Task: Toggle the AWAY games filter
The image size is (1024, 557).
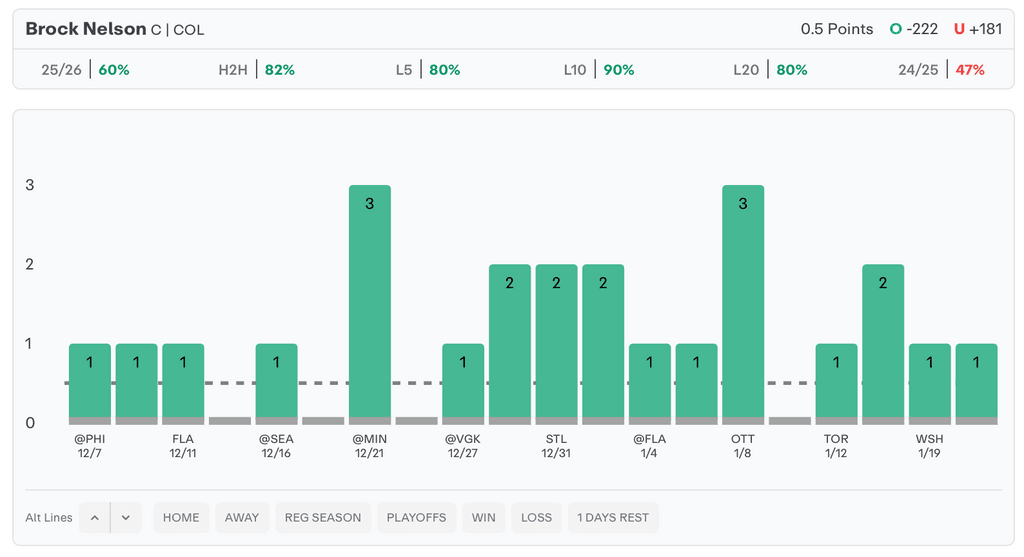Action: point(241,517)
